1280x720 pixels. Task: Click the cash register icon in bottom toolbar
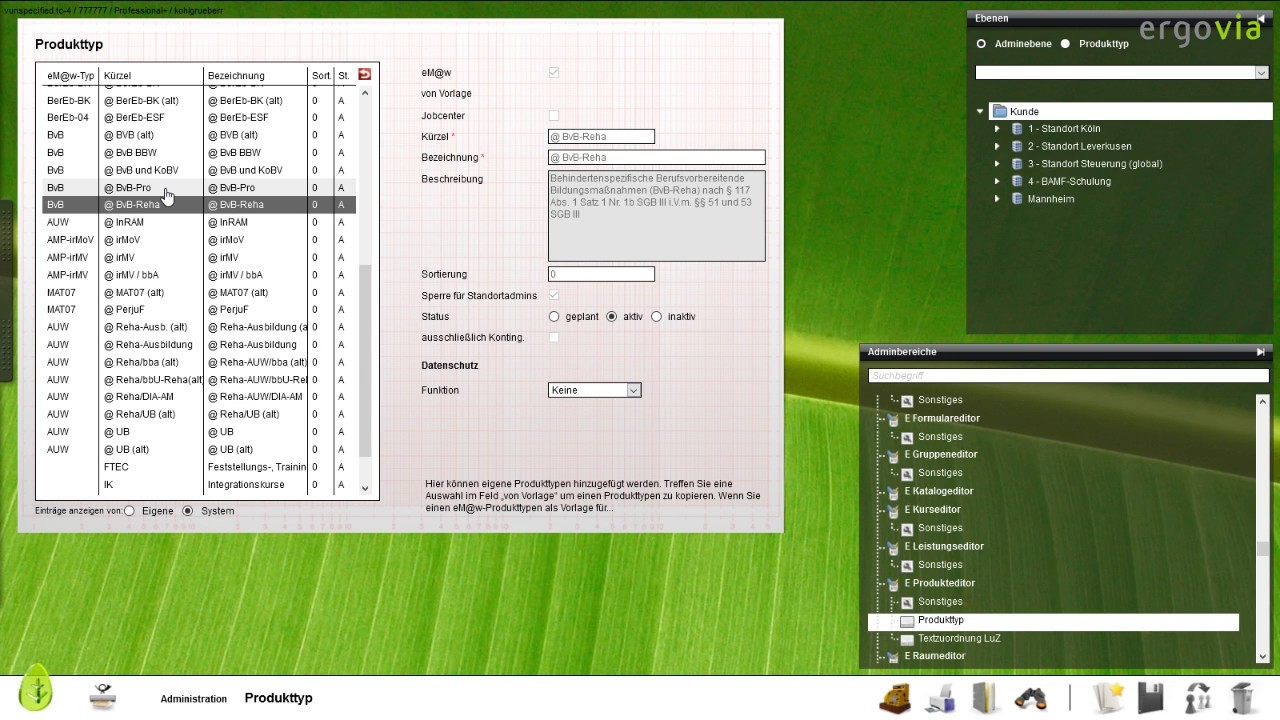(x=894, y=697)
